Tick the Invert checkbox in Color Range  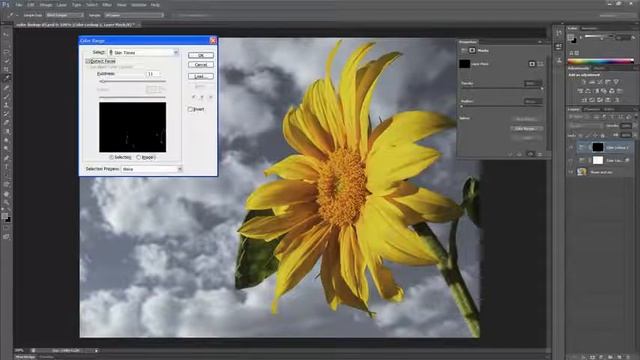click(x=190, y=109)
